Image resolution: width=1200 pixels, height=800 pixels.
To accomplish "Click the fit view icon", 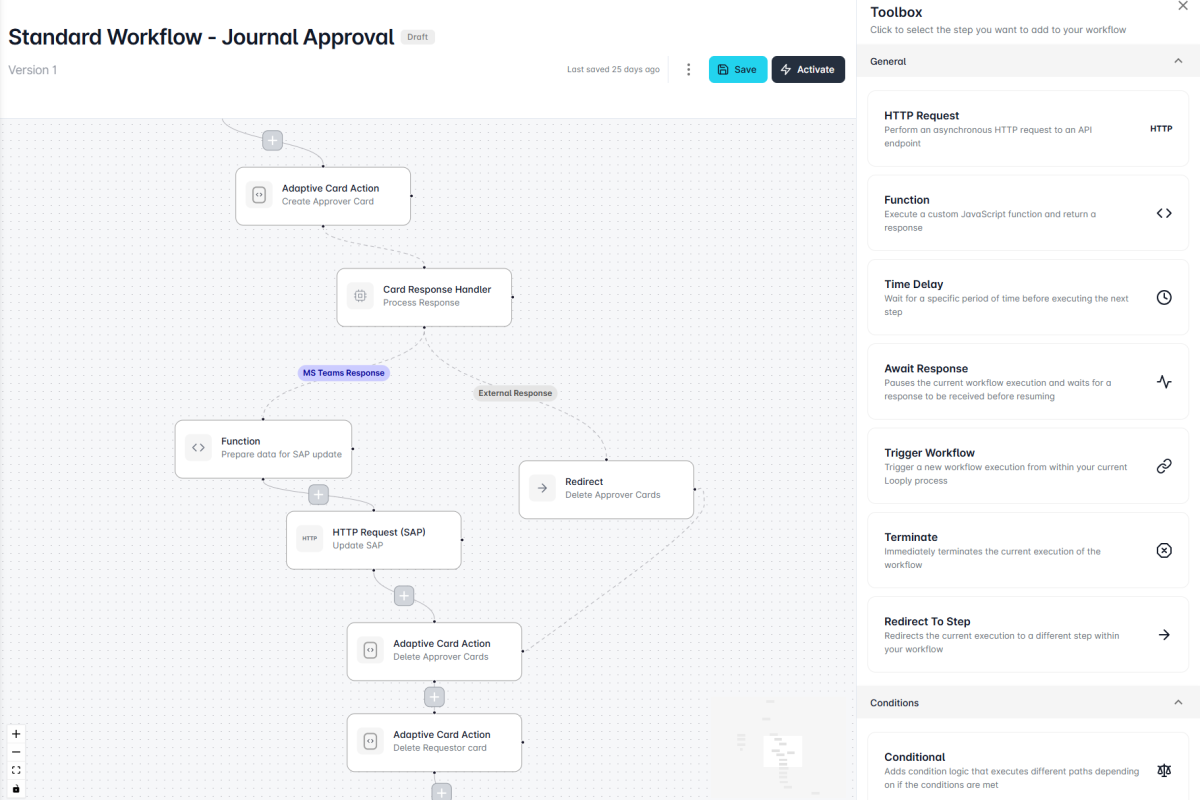I will (16, 770).
